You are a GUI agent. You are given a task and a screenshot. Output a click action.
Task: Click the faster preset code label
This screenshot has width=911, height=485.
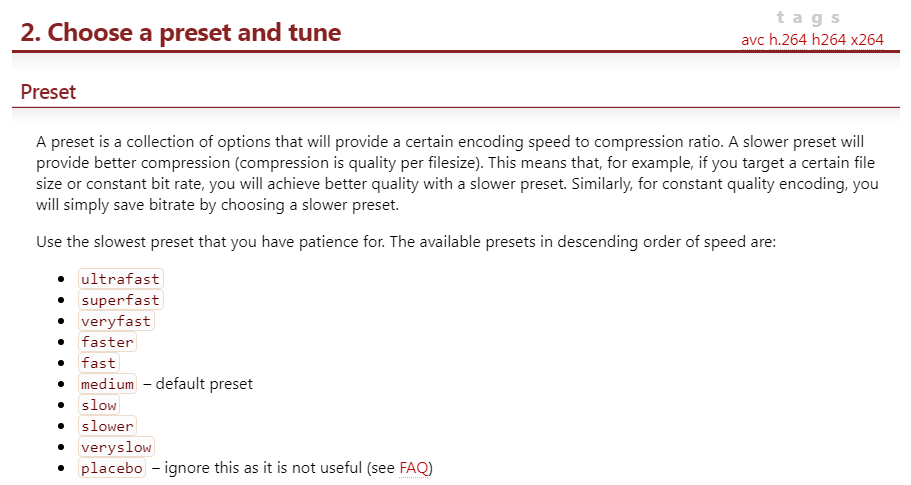(x=107, y=342)
